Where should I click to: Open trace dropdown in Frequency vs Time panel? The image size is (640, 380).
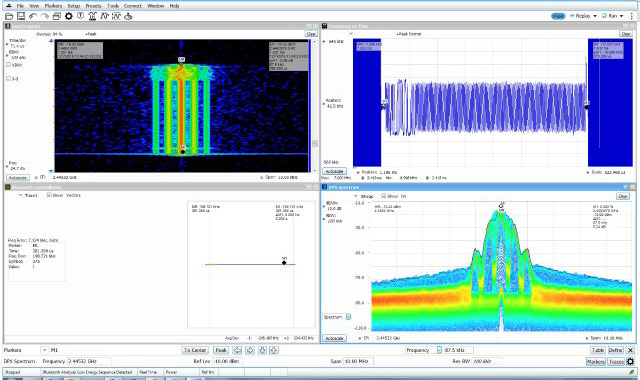351,34
